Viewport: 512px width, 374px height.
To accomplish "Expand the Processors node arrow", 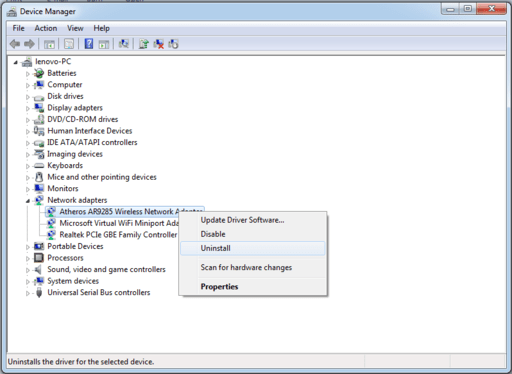I will click(28, 258).
